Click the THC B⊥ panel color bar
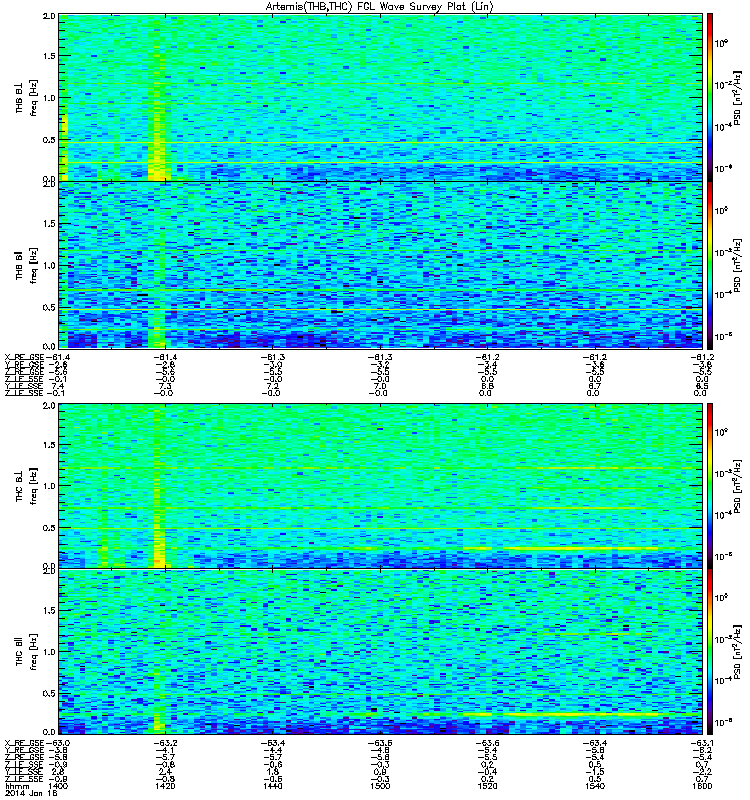The height and width of the screenshot is (800, 750). point(710,486)
